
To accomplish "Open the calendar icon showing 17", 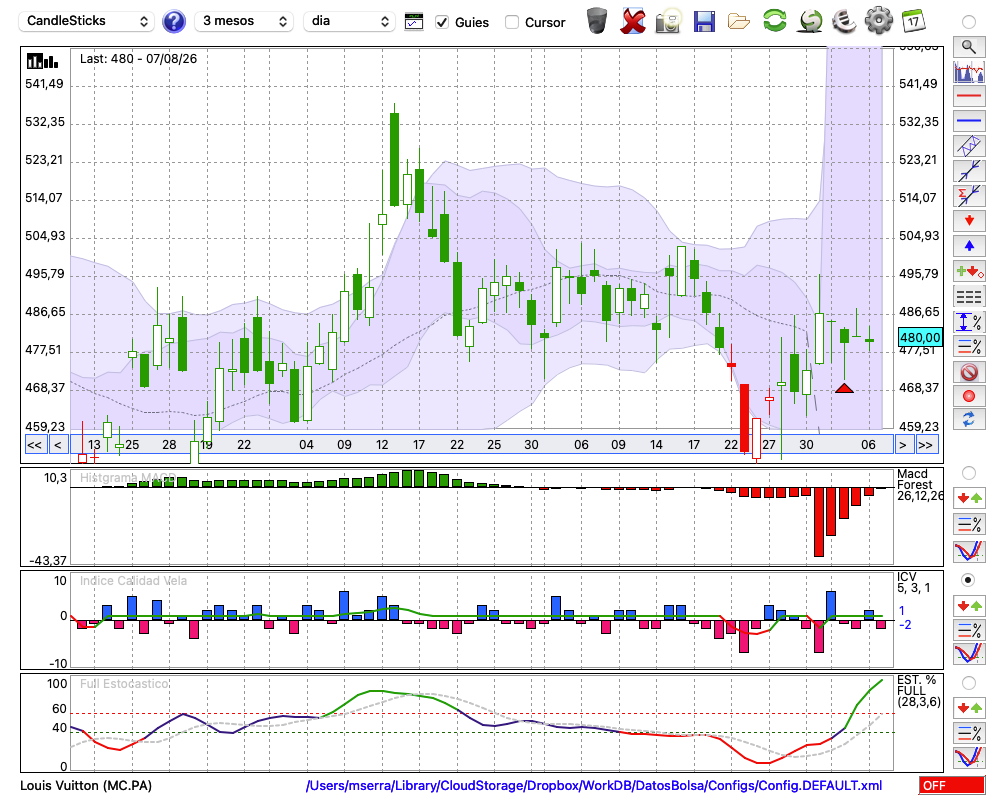I will pyautogui.click(x=913, y=21).
